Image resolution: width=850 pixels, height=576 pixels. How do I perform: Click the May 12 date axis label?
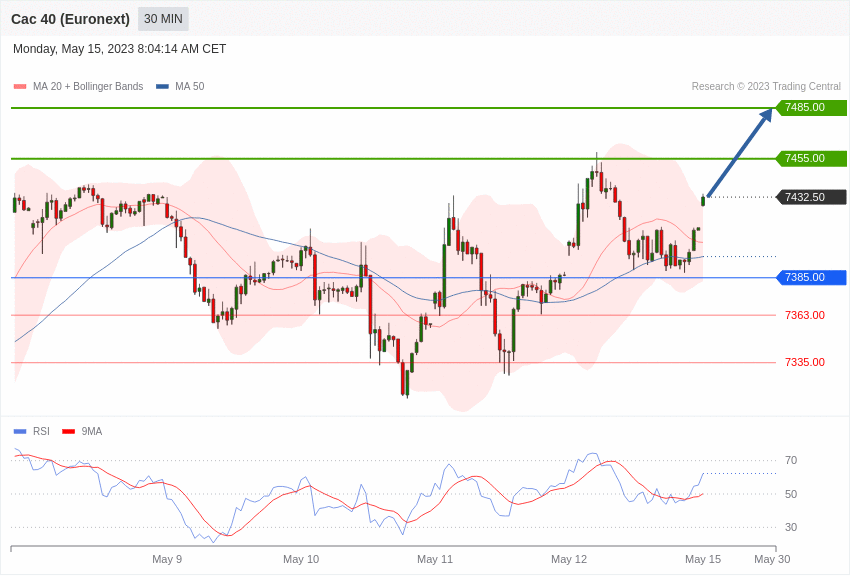tap(569, 559)
